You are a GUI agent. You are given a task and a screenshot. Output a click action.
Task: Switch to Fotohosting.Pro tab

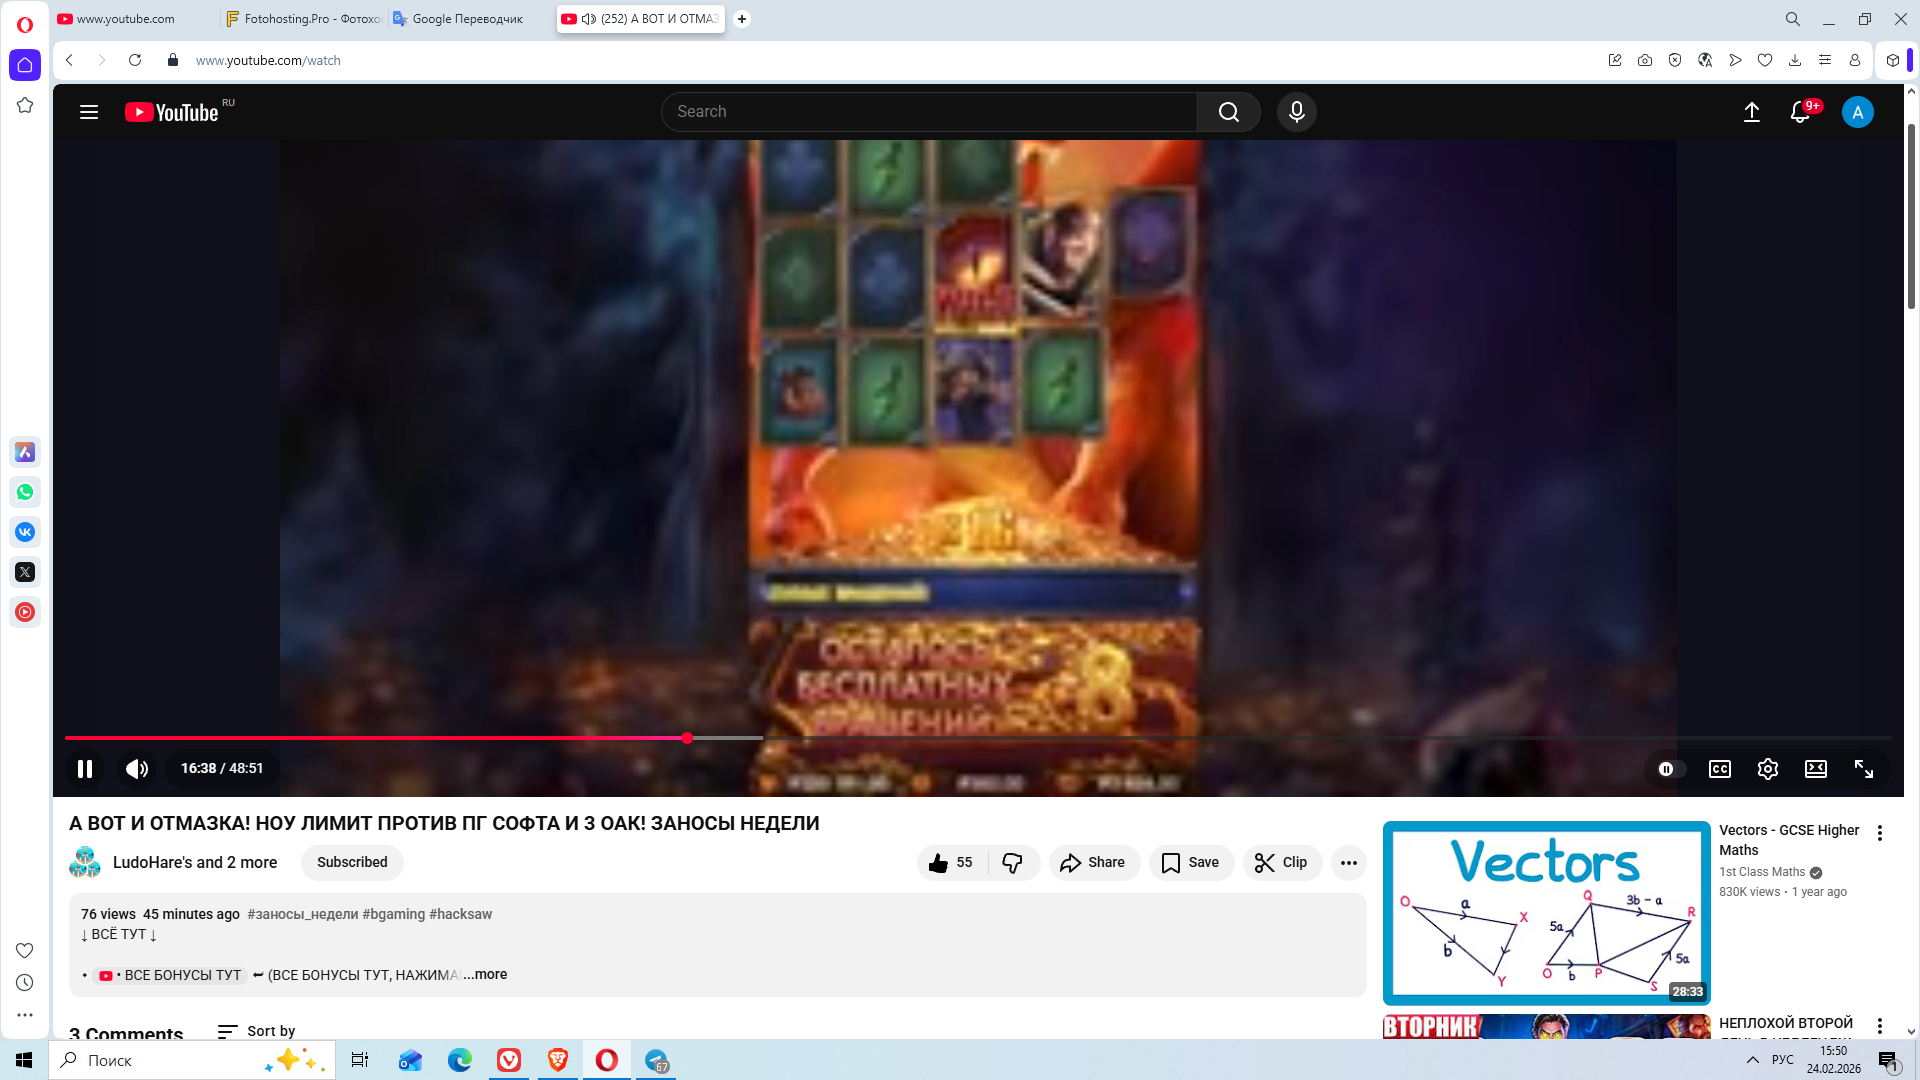pos(303,19)
